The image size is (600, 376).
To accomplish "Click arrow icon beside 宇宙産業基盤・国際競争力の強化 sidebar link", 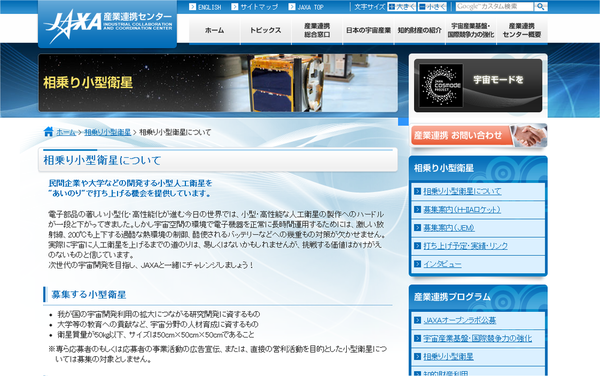I will point(417,338).
